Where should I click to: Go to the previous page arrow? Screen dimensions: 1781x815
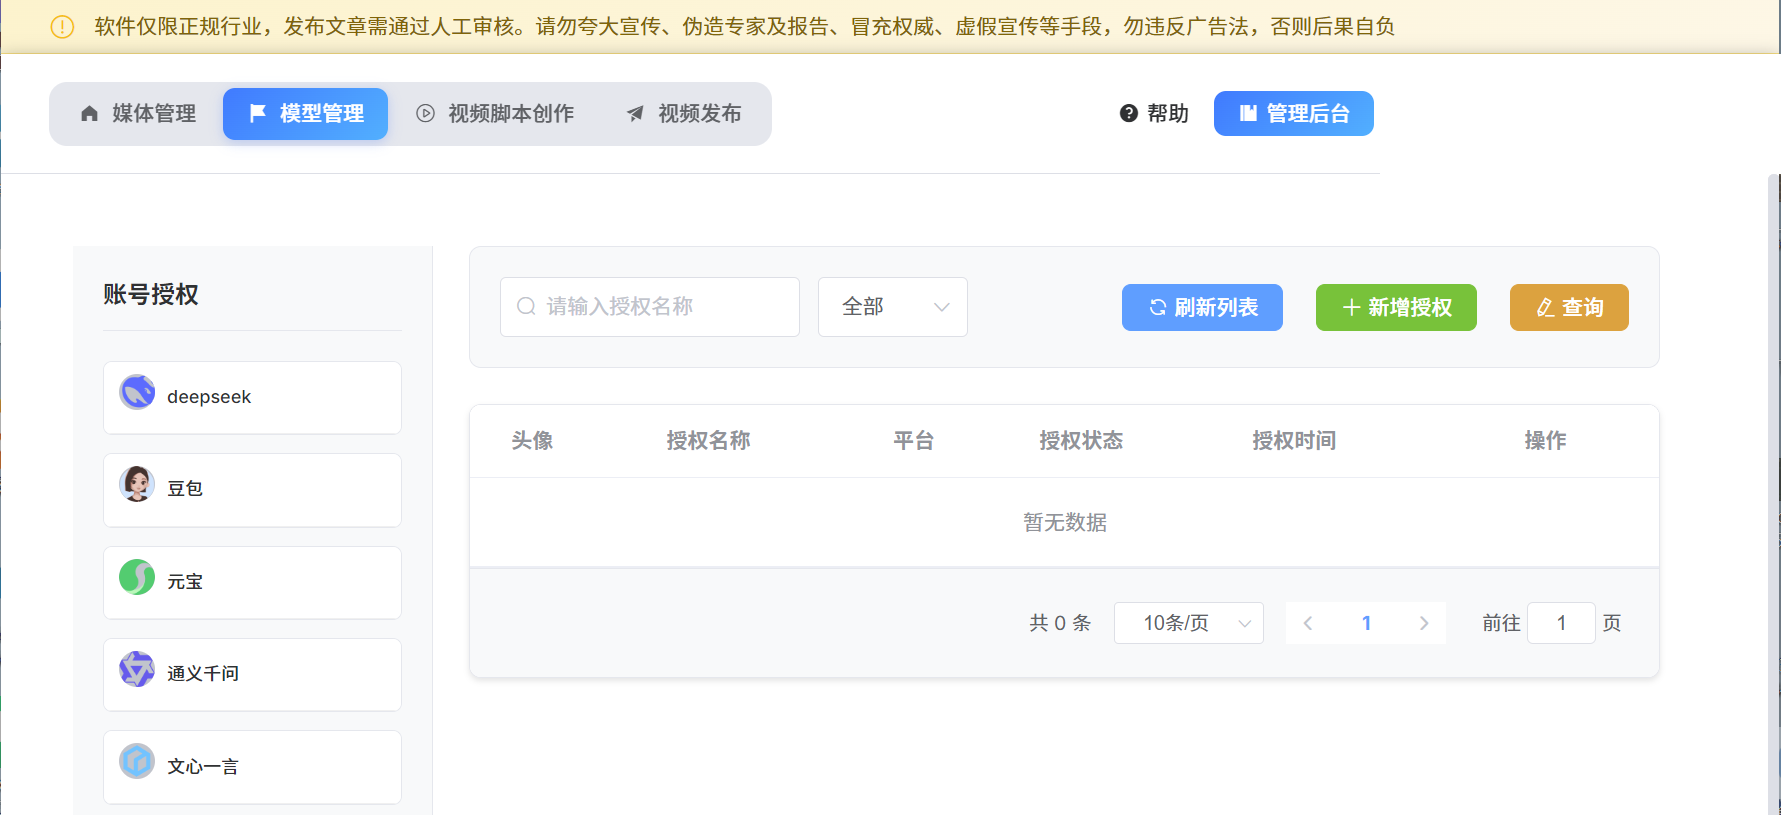(1307, 623)
